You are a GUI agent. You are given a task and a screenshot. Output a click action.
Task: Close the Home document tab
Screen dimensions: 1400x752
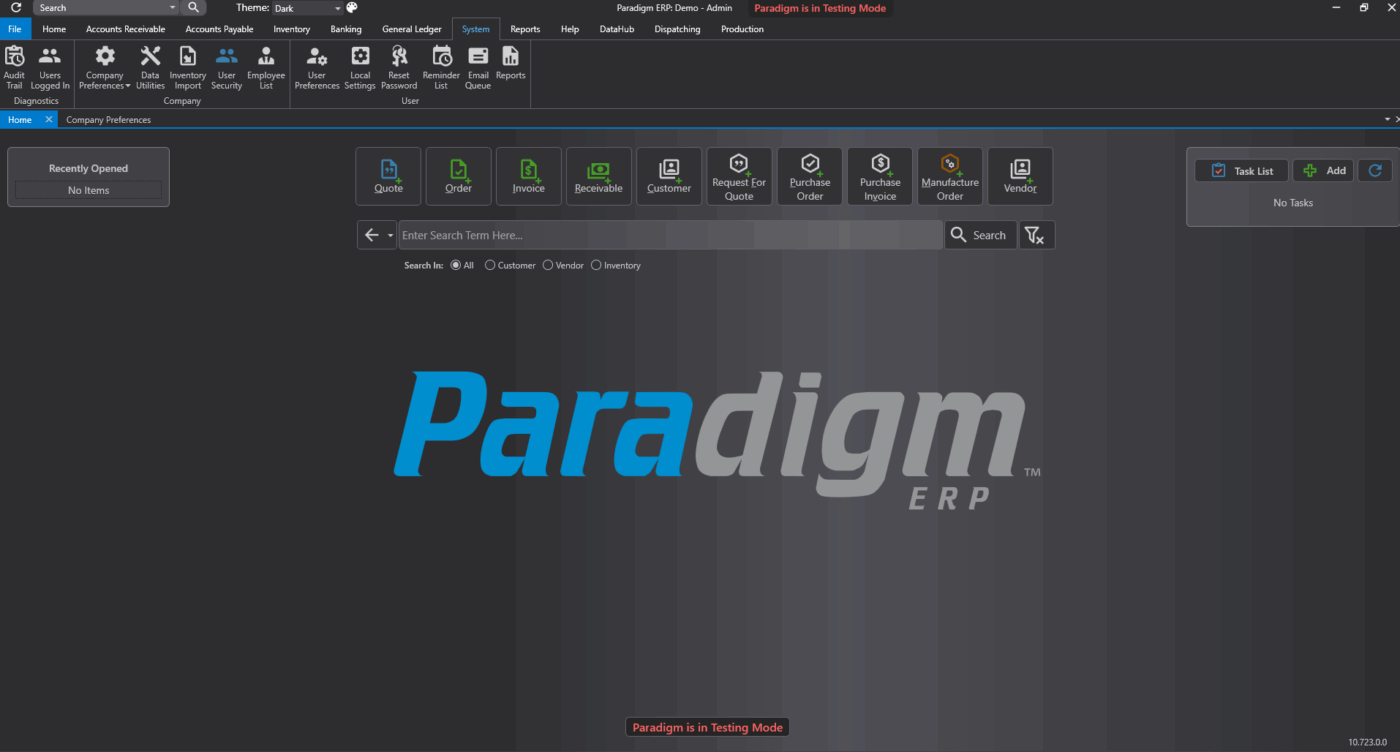click(x=48, y=119)
